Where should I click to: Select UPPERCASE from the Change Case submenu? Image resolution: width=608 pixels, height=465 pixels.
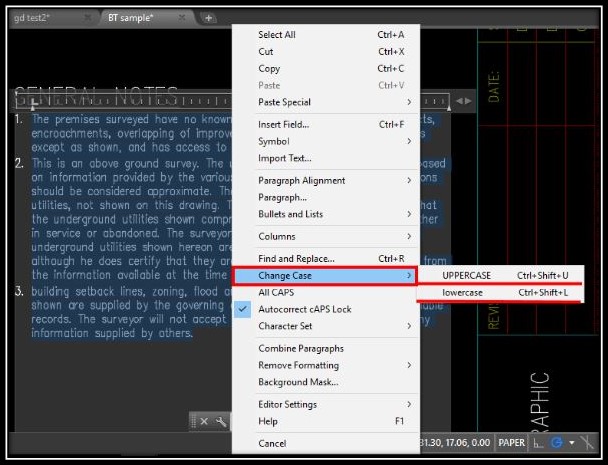(501, 275)
